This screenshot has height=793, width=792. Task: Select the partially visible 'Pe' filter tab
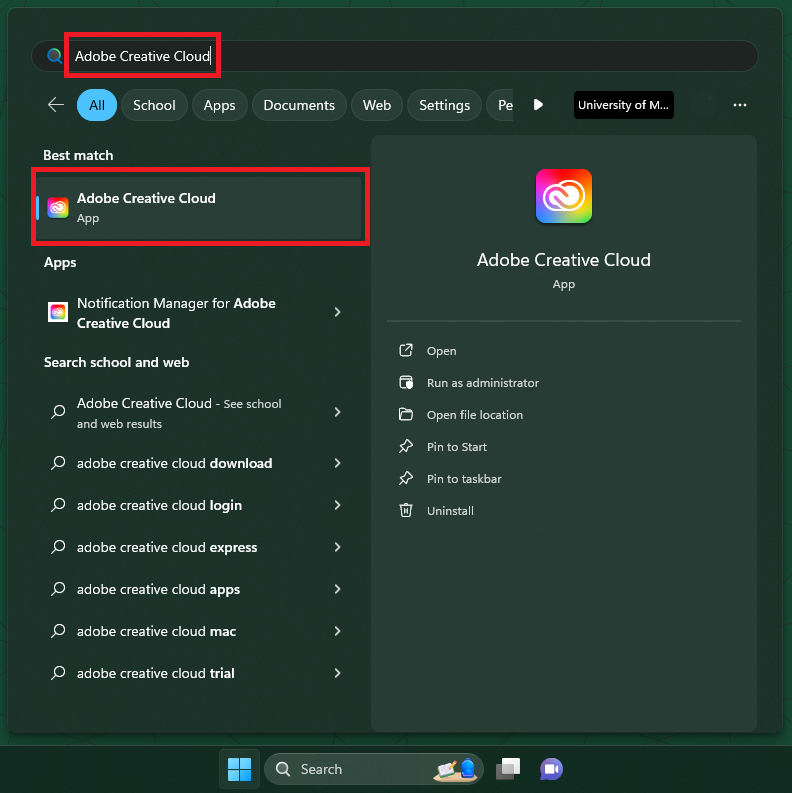click(x=500, y=105)
